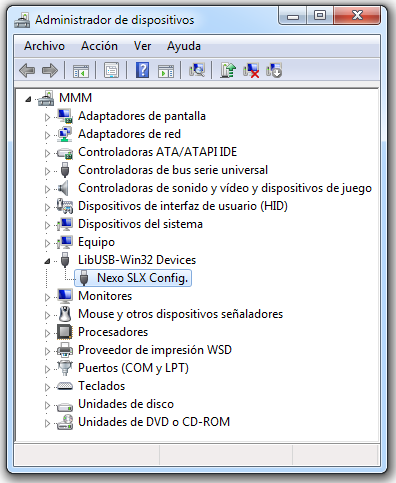This screenshot has height=483, width=396.
Task: Expand the Procesadores node
Action: point(47,333)
